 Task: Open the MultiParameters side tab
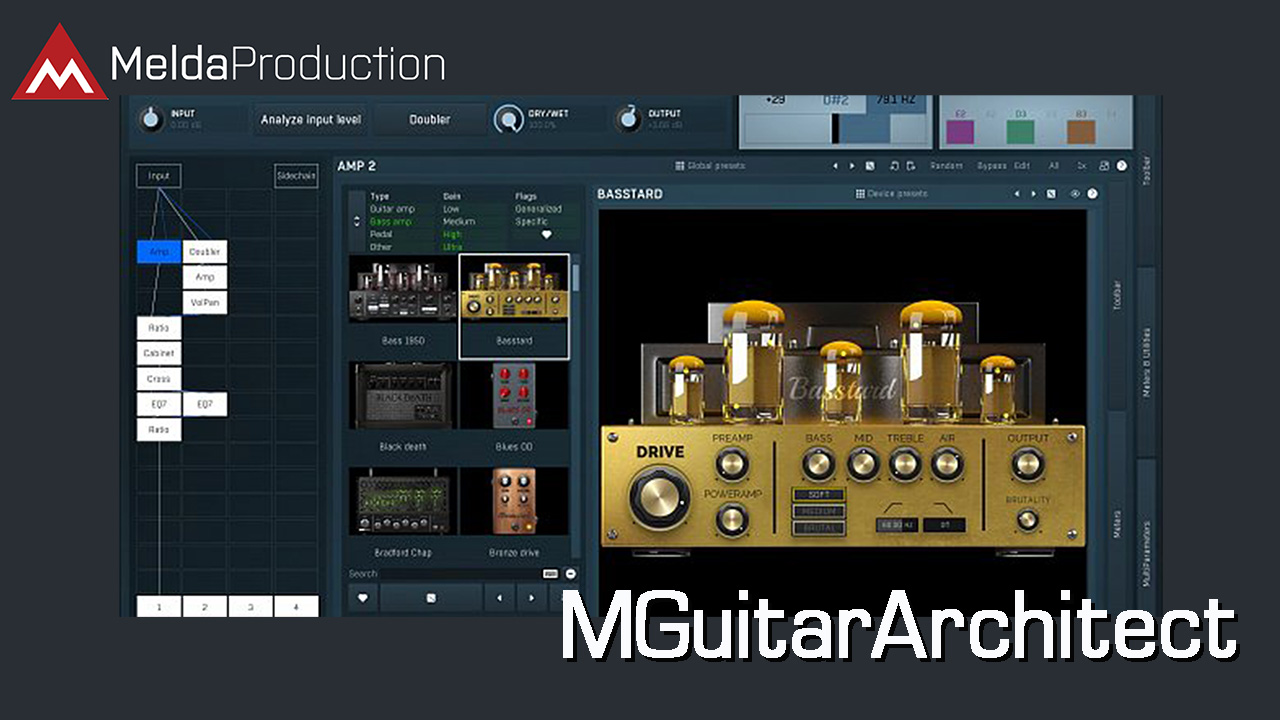point(1146,550)
